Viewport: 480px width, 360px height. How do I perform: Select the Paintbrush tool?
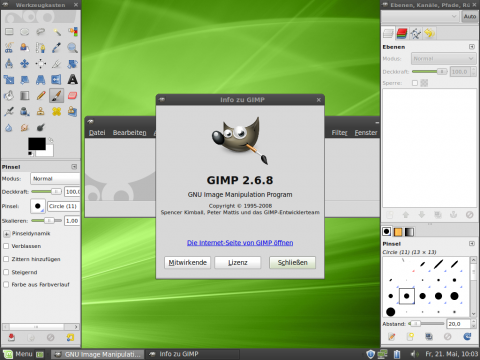[x=57, y=96]
